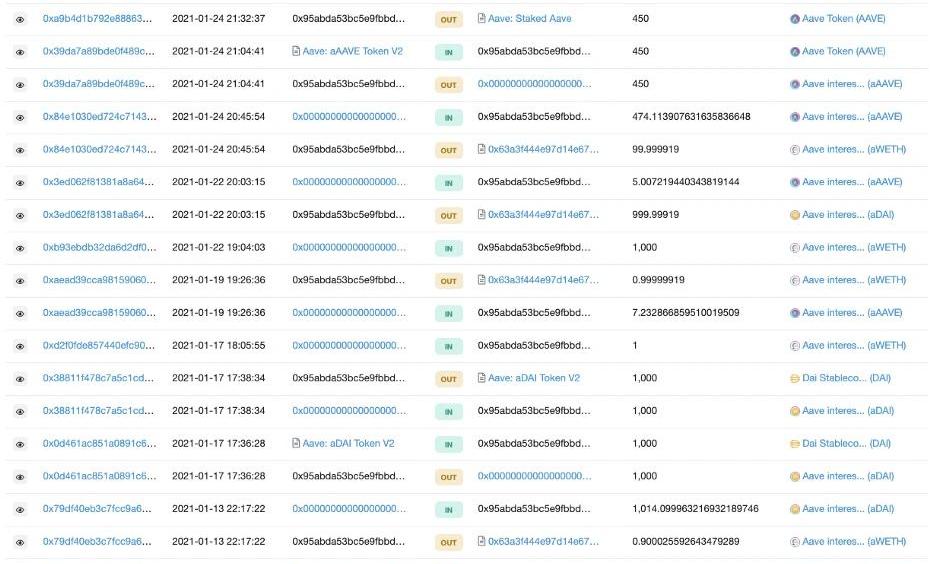Open hash 0x3ed062f81381a8a64 in the OUT row

[98, 214]
